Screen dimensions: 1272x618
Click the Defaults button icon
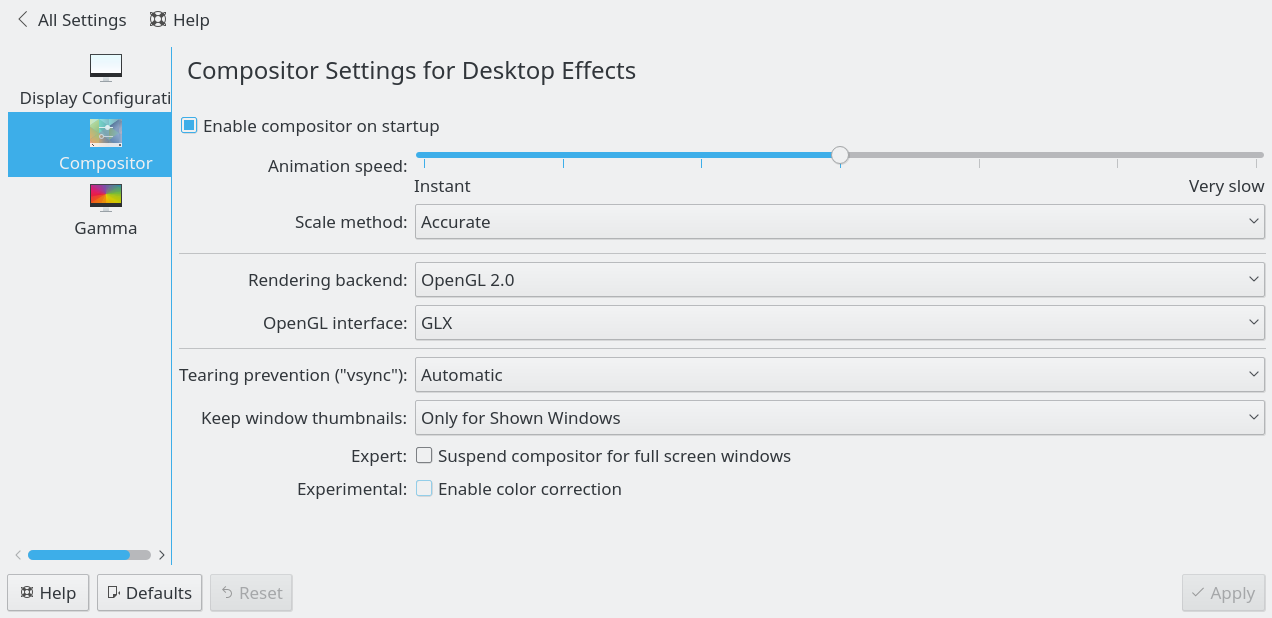point(114,593)
